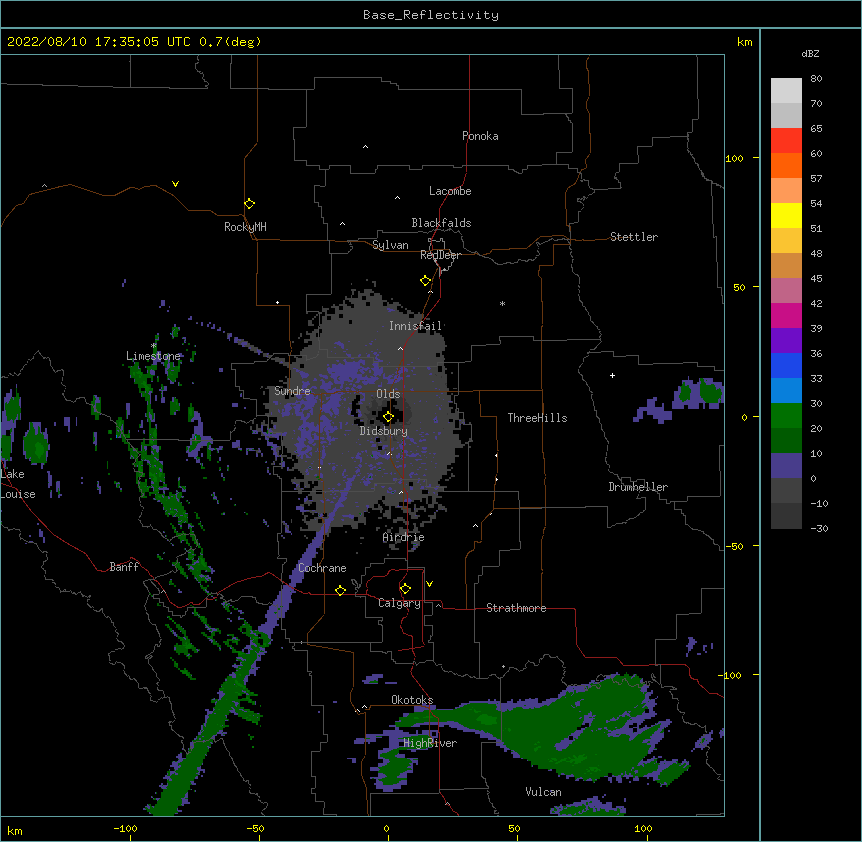Click the yellow diamond marker south of Cochrane
The image size is (862, 842).
[x=340, y=590]
